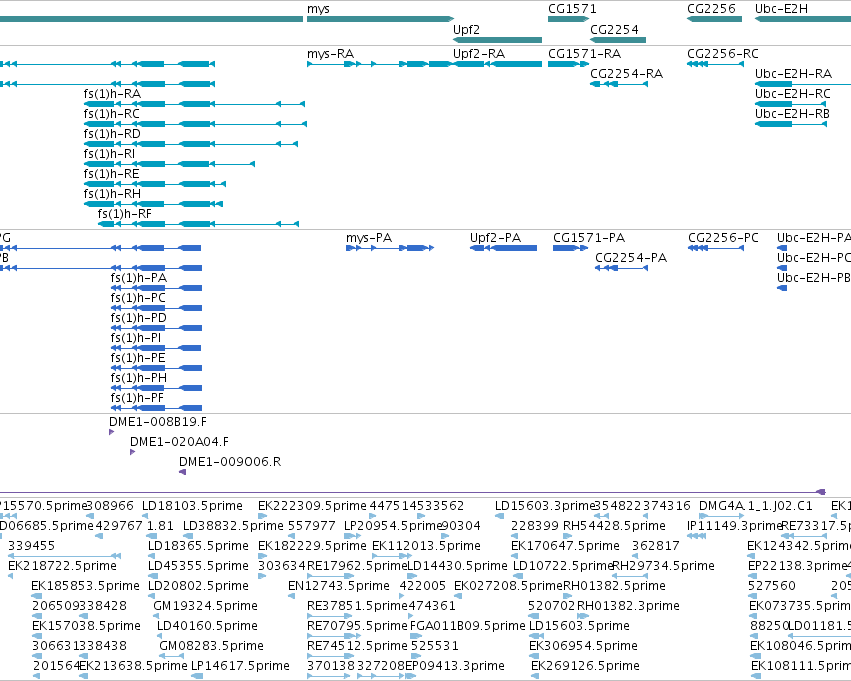Click the CG2254-PA protein label

pyautogui.click(x=631, y=258)
